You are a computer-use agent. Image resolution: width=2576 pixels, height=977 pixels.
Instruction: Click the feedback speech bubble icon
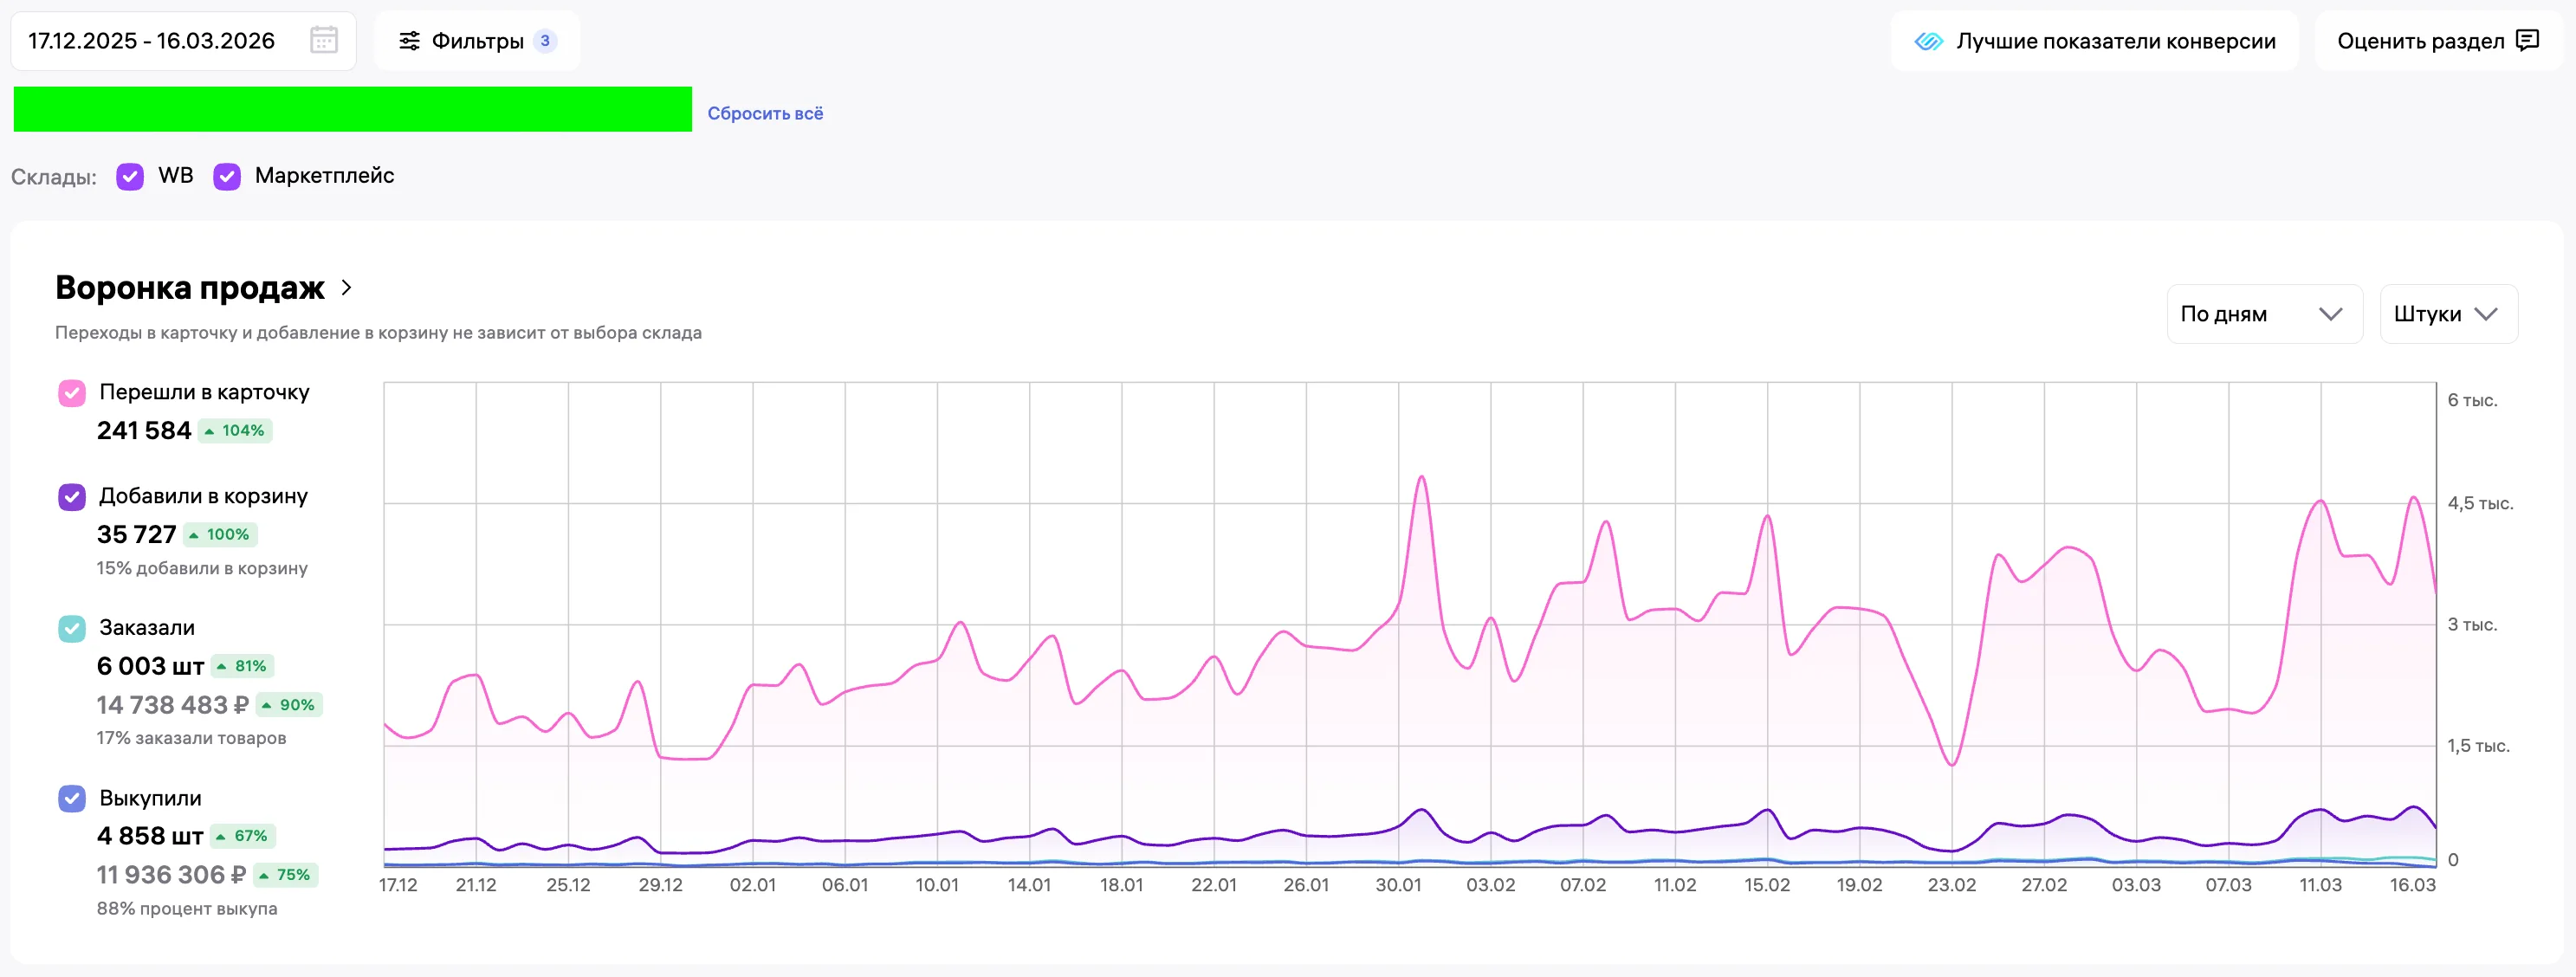2527,41
